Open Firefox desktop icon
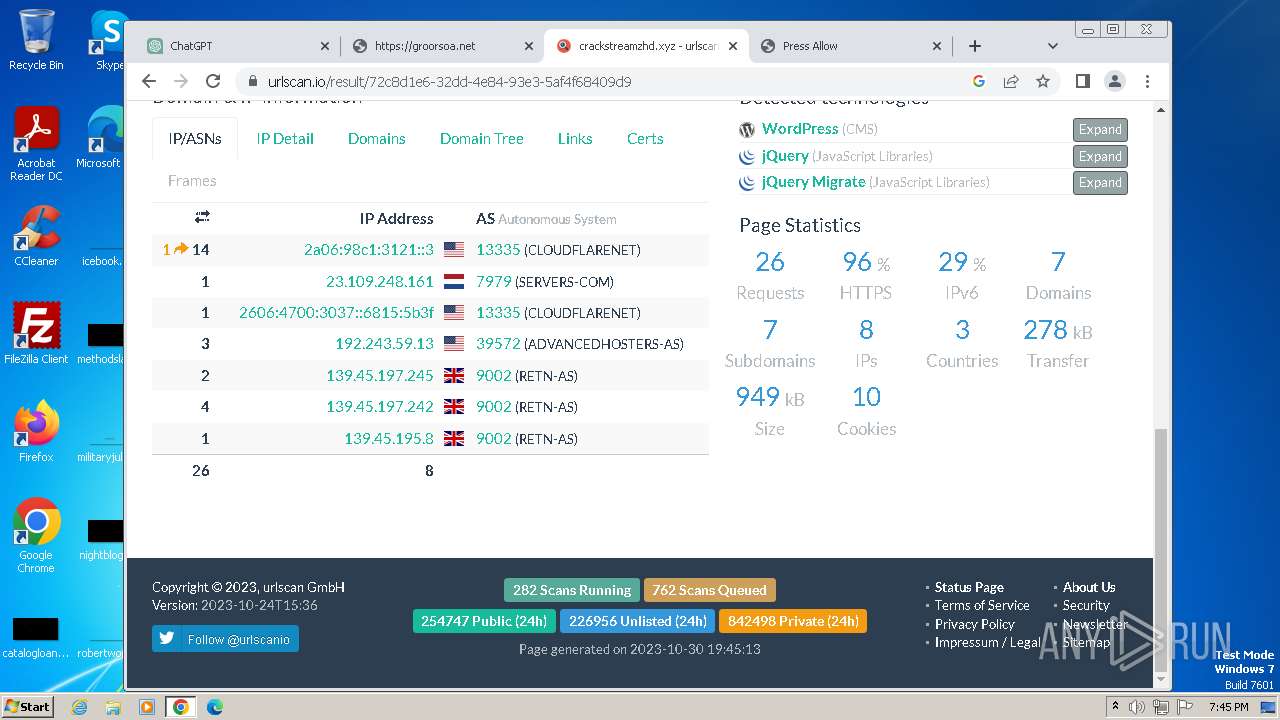Image resolution: width=1280 pixels, height=720 pixels. 36,432
